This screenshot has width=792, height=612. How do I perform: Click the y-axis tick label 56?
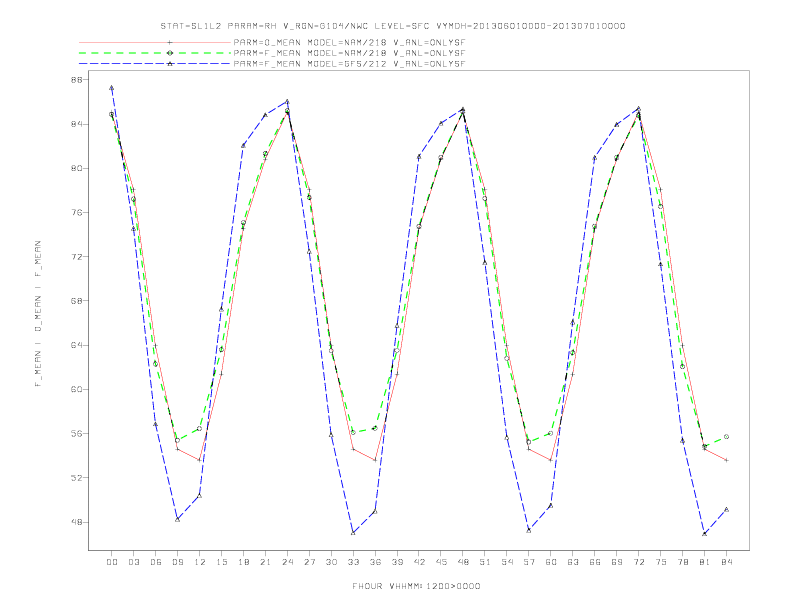pyautogui.click(x=78, y=434)
